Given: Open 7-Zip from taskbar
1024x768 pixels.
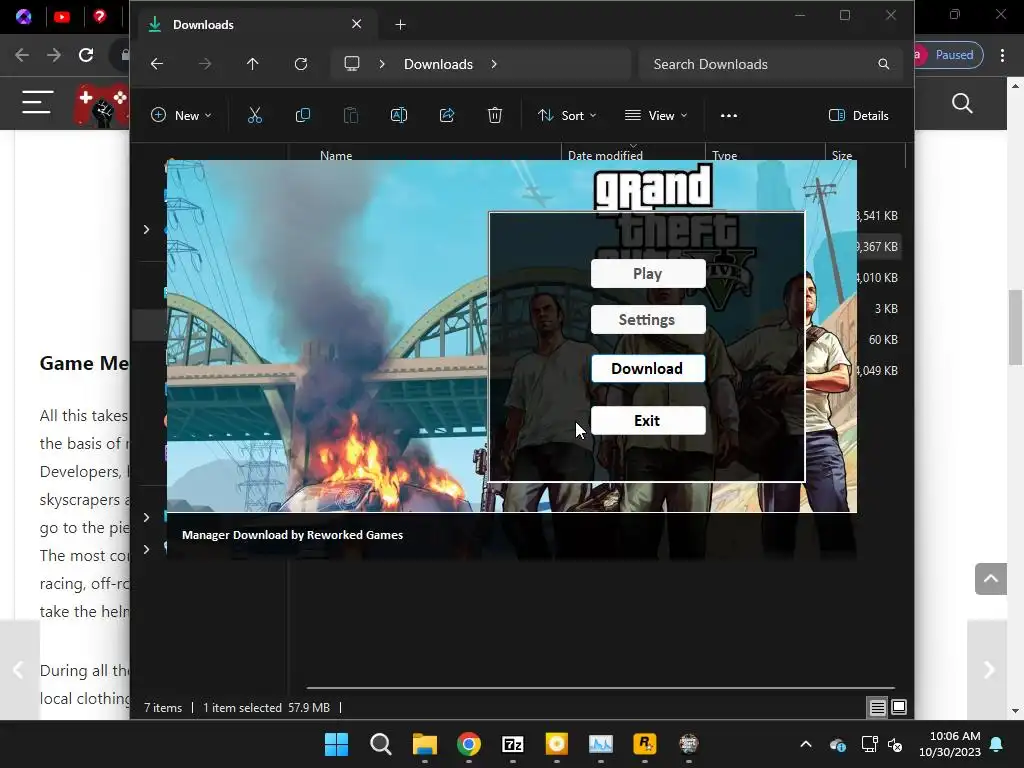Looking at the screenshot, I should (513, 744).
